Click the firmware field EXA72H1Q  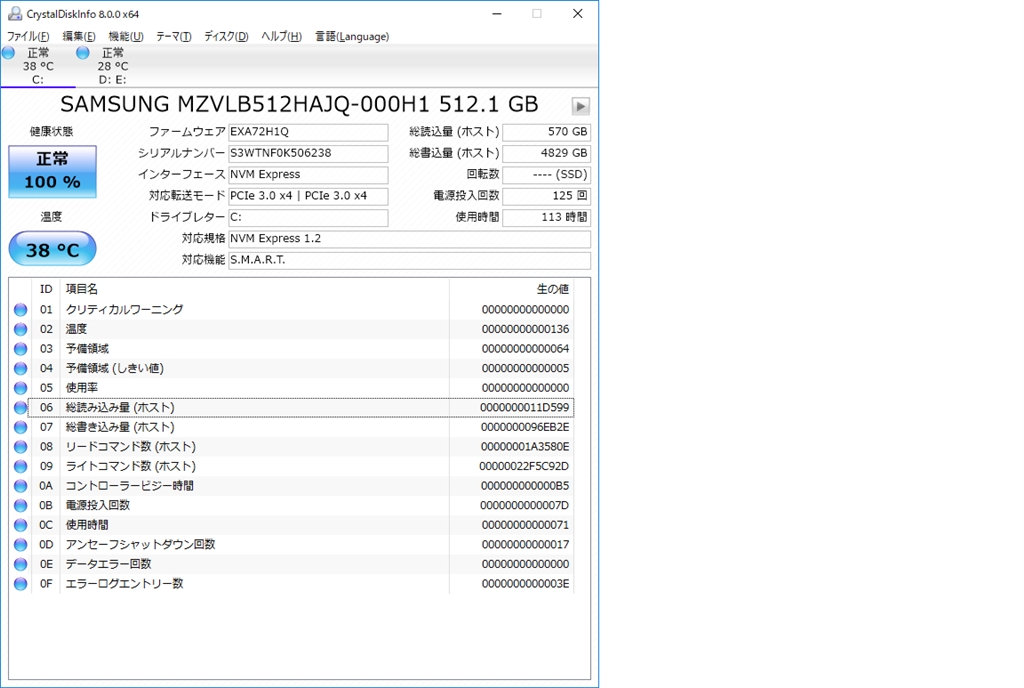click(308, 132)
